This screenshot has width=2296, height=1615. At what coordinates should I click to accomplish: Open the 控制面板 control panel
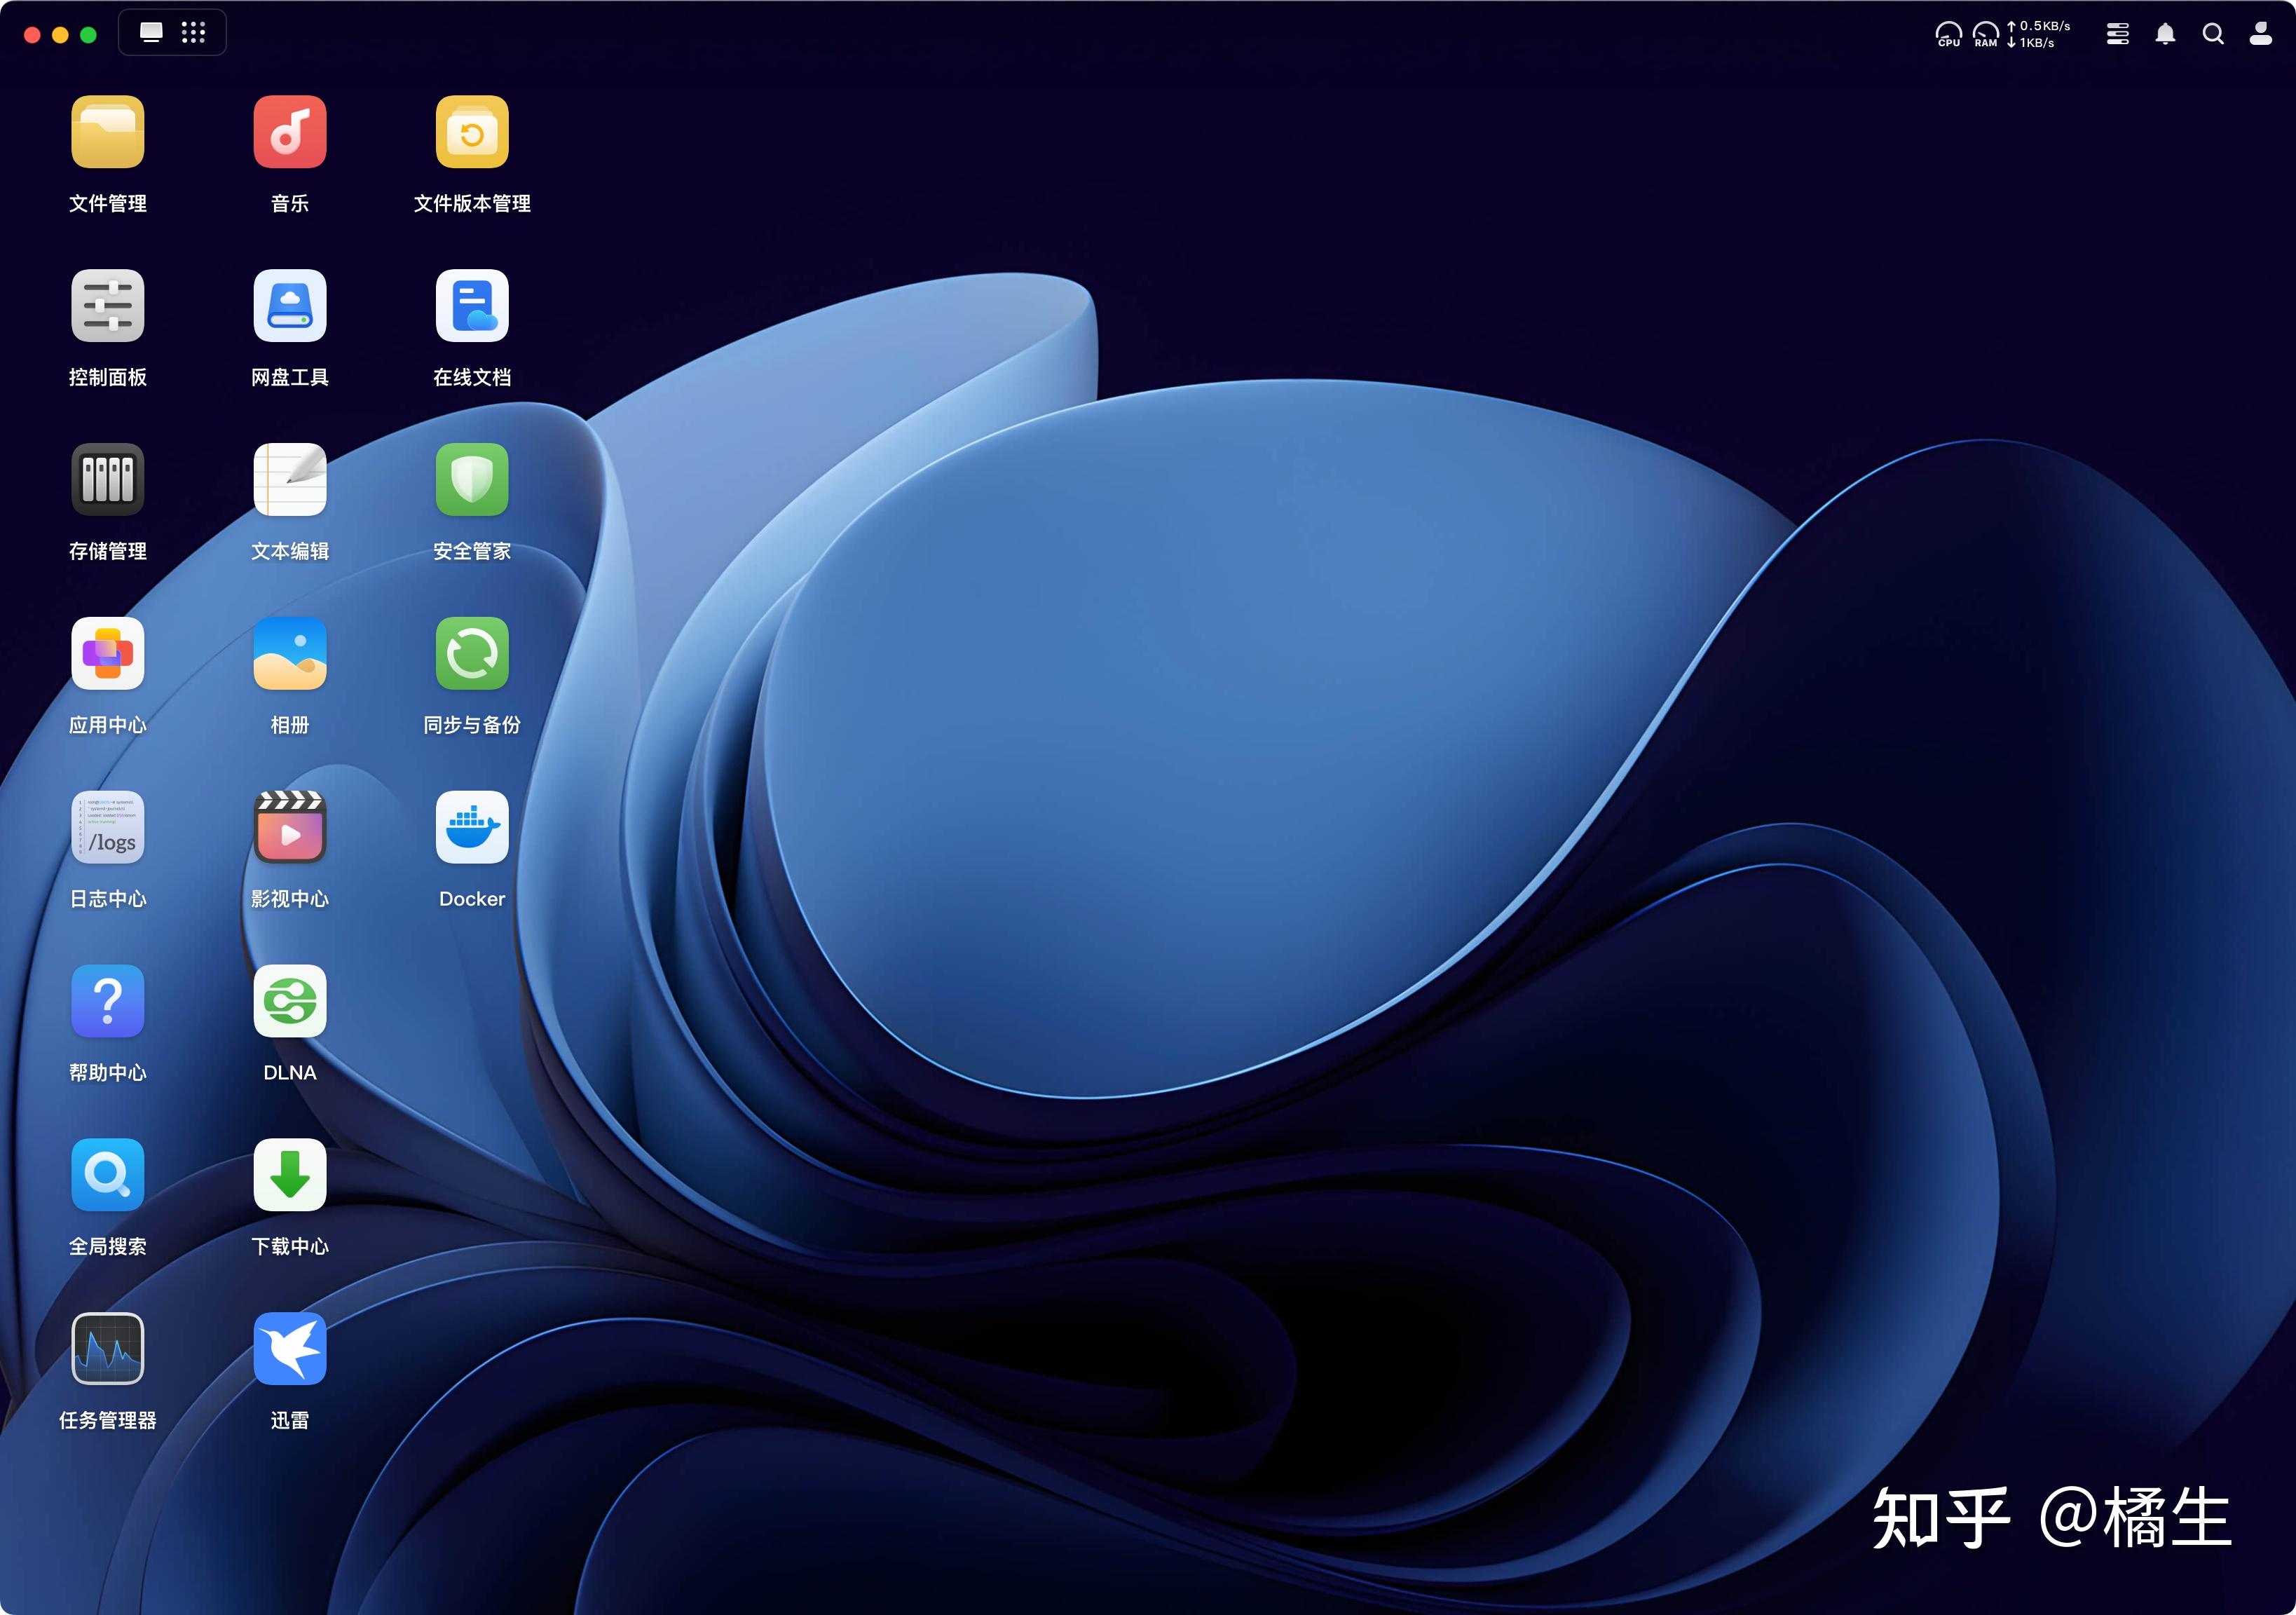pos(107,306)
